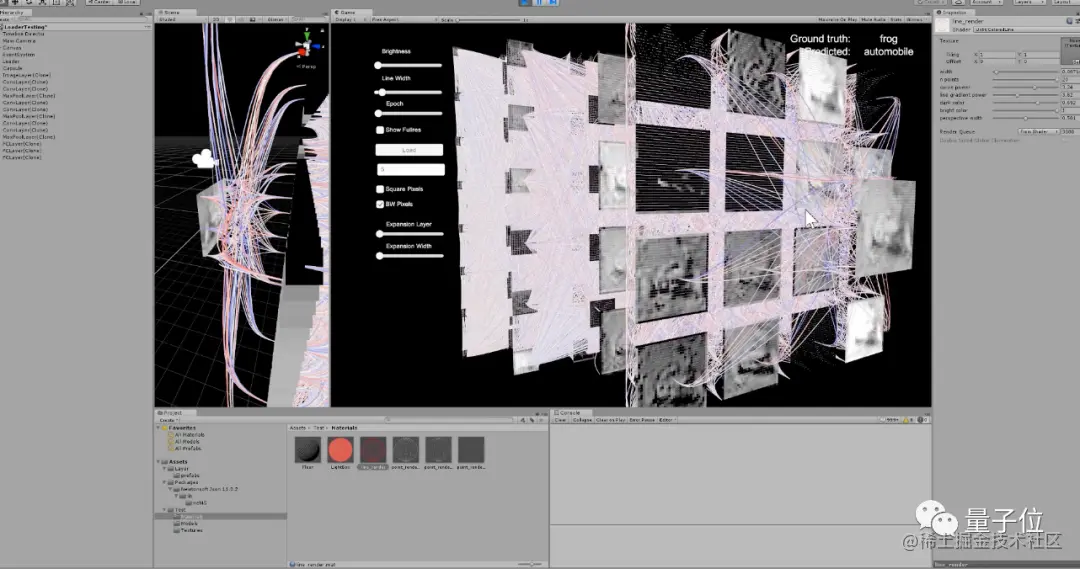Toggle Maximize On Play in Game view

click(837, 19)
